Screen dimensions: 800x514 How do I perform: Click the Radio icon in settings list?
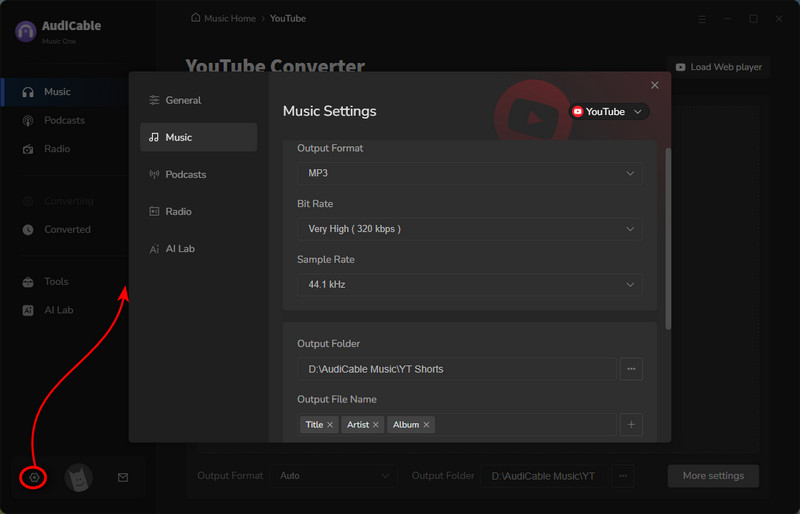(x=154, y=211)
